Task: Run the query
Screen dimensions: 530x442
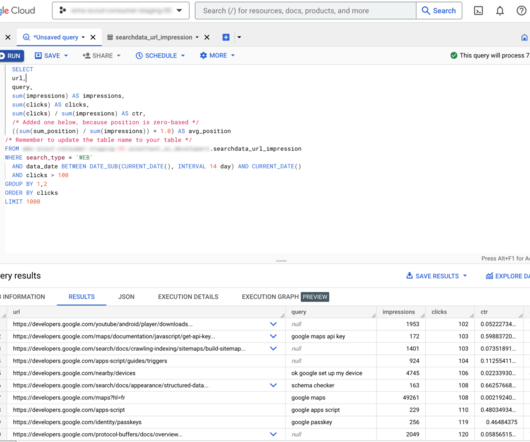Action: (11, 56)
